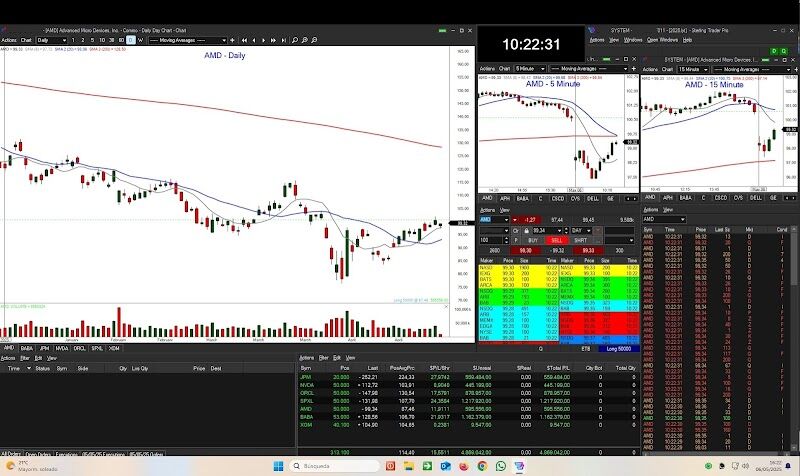
Task: Select NVDA tab below Daily chart
Action: click(x=62, y=348)
